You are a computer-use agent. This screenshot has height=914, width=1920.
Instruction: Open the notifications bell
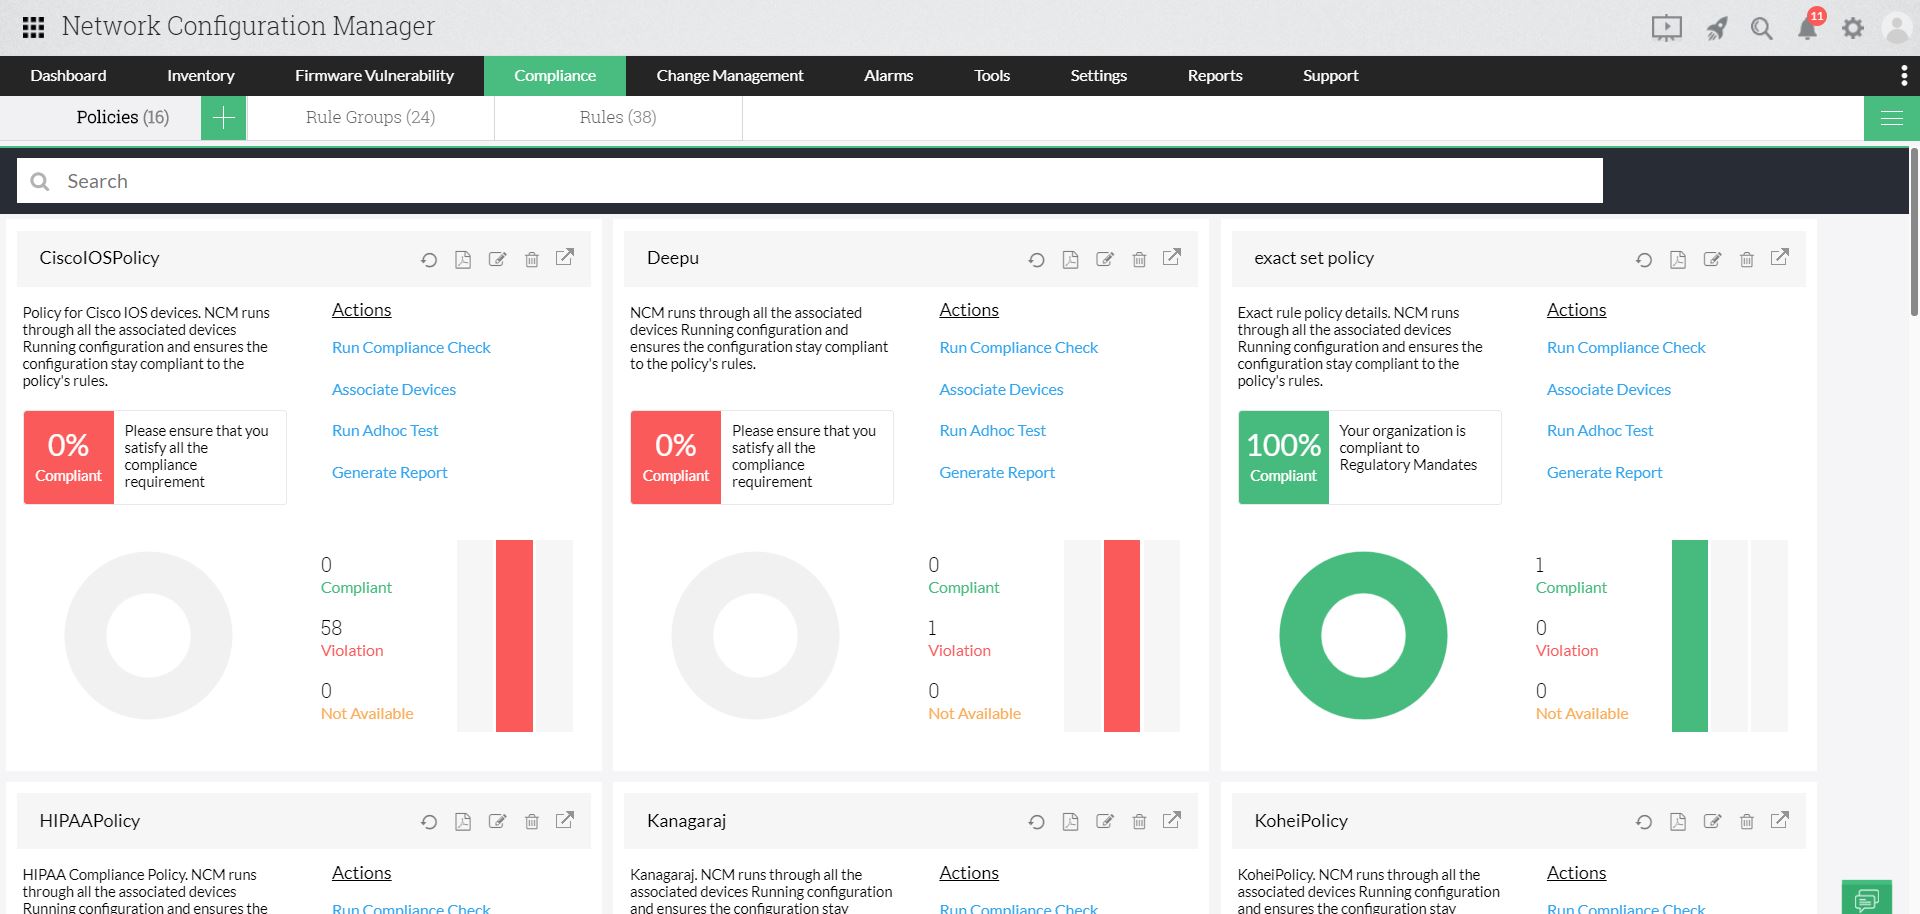[1807, 28]
